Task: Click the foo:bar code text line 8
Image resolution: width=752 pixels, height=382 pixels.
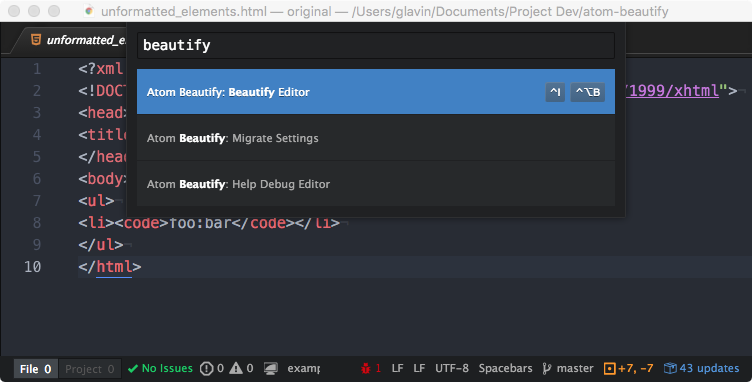Action: click(x=200, y=222)
